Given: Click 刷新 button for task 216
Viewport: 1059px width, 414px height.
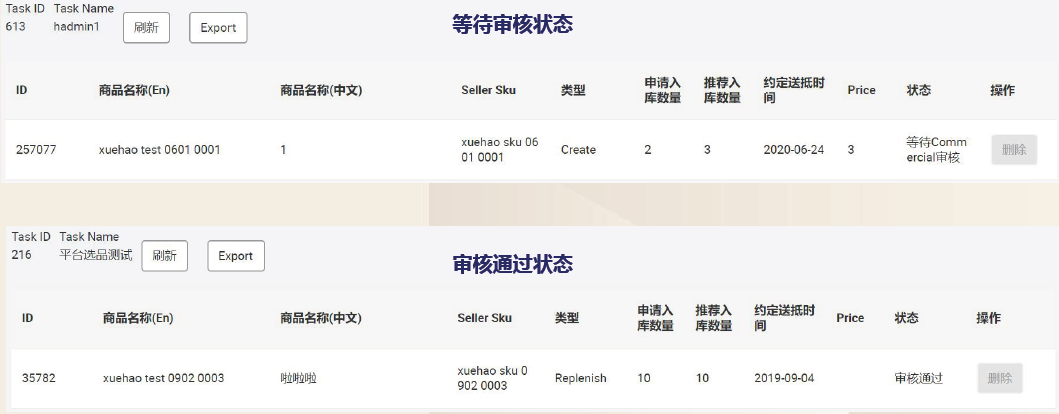Looking at the screenshot, I should click(164, 256).
